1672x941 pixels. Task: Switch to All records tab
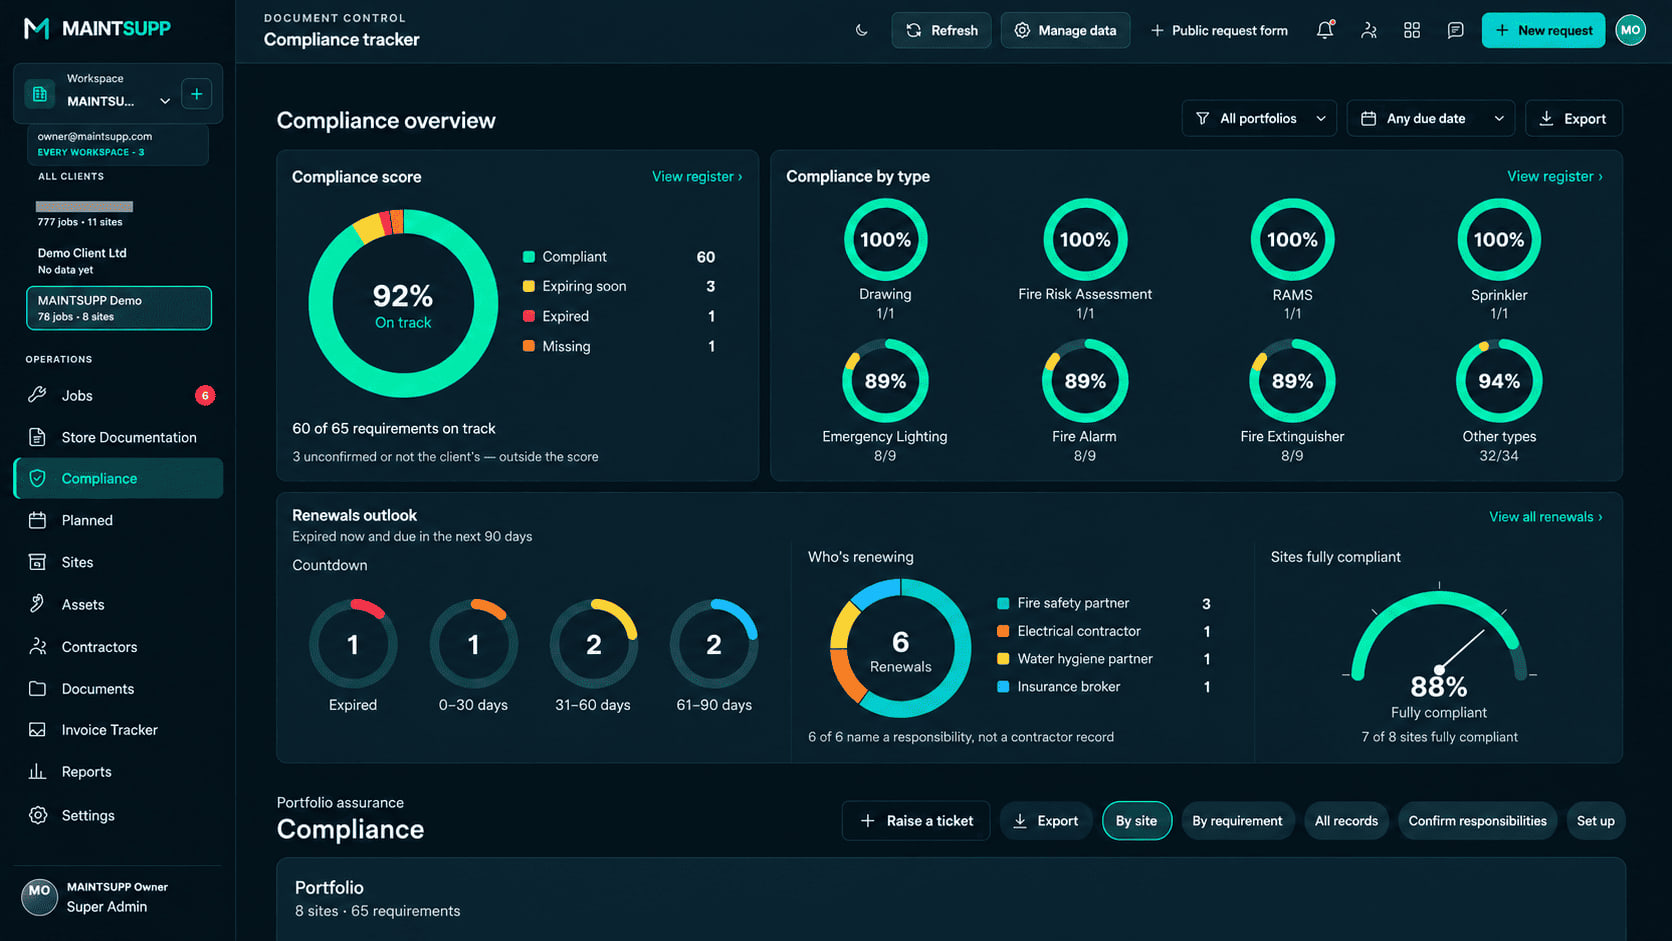[1346, 821]
